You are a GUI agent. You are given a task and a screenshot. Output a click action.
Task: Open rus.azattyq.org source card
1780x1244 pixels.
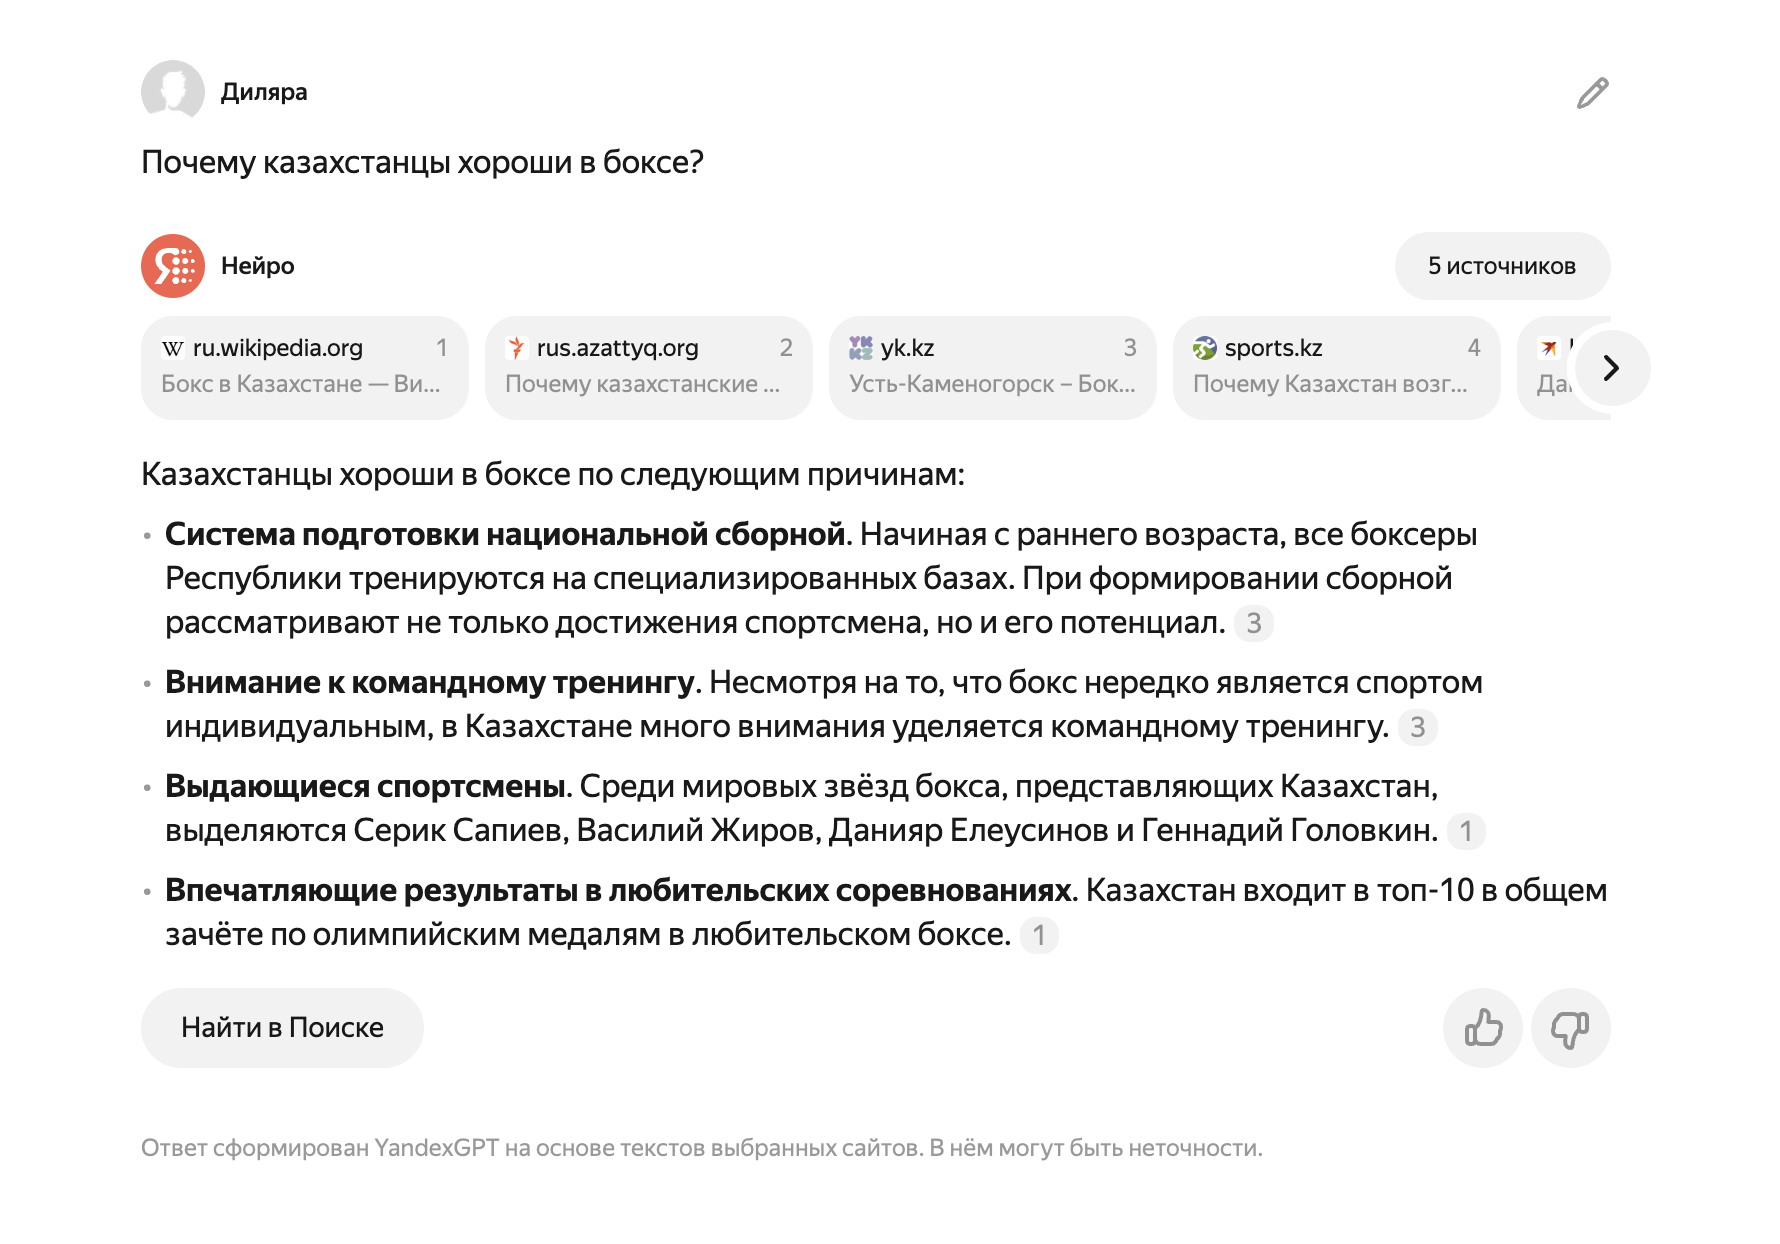(649, 367)
